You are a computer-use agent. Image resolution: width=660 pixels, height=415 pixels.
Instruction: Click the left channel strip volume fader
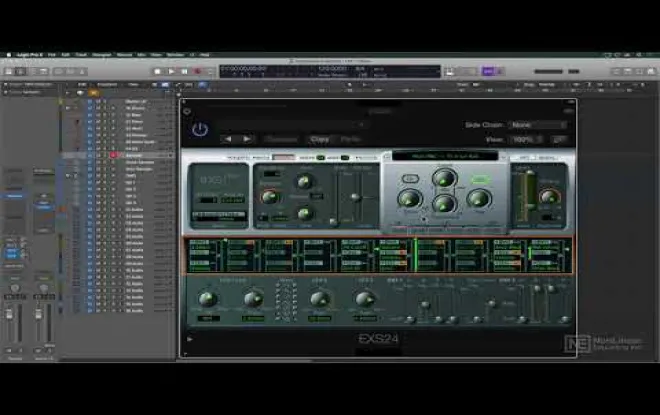pyautogui.click(x=9, y=315)
